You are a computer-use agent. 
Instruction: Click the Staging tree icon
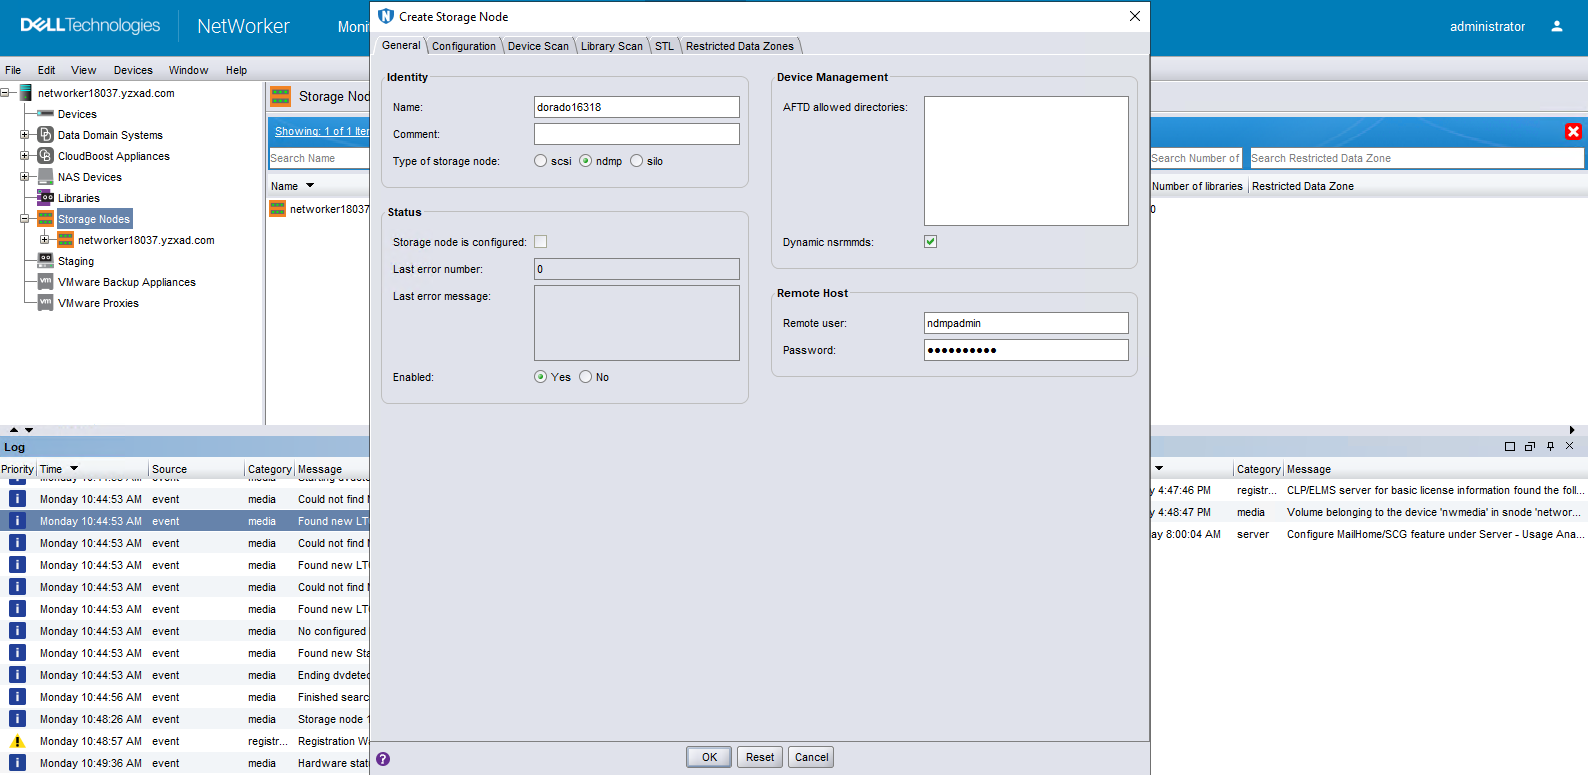(45, 261)
